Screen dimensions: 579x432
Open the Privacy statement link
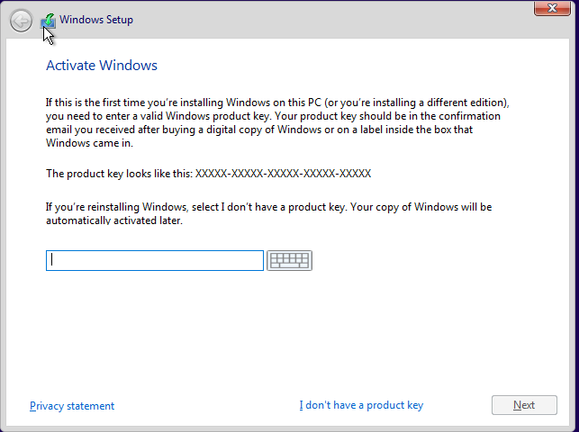[72, 406]
